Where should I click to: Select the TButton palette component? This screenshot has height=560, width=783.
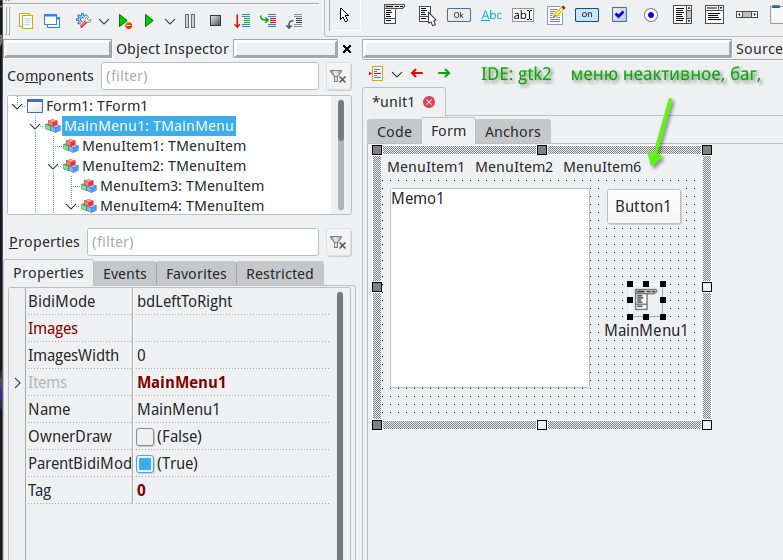tap(459, 14)
